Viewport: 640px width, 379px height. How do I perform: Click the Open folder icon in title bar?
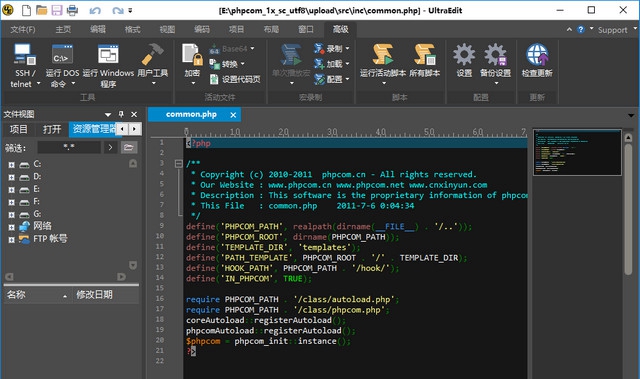(41, 10)
